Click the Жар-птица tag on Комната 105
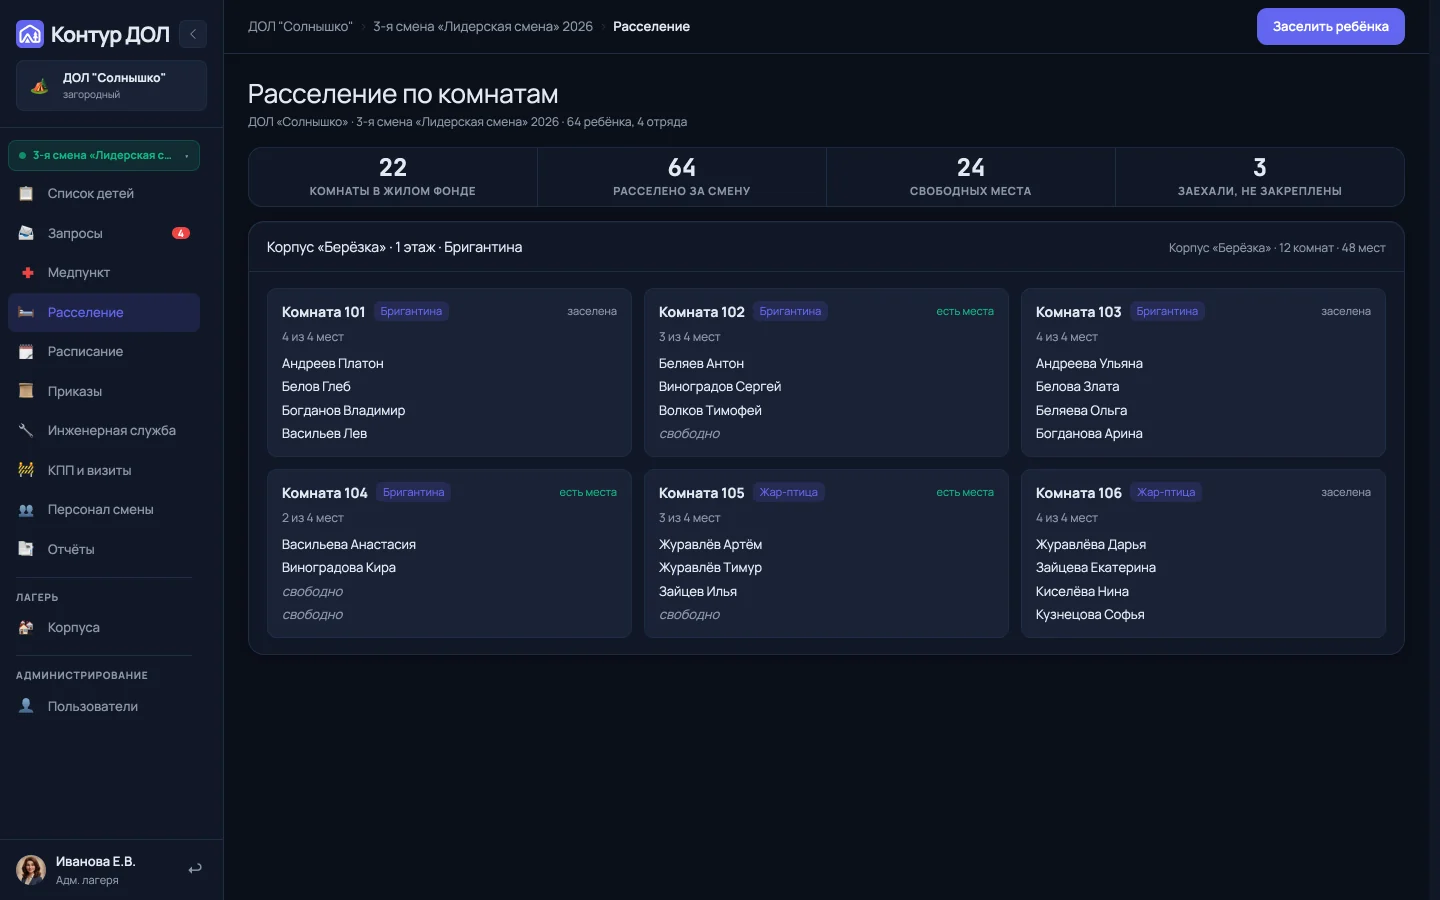Image resolution: width=1440 pixels, height=900 pixels. 788,492
